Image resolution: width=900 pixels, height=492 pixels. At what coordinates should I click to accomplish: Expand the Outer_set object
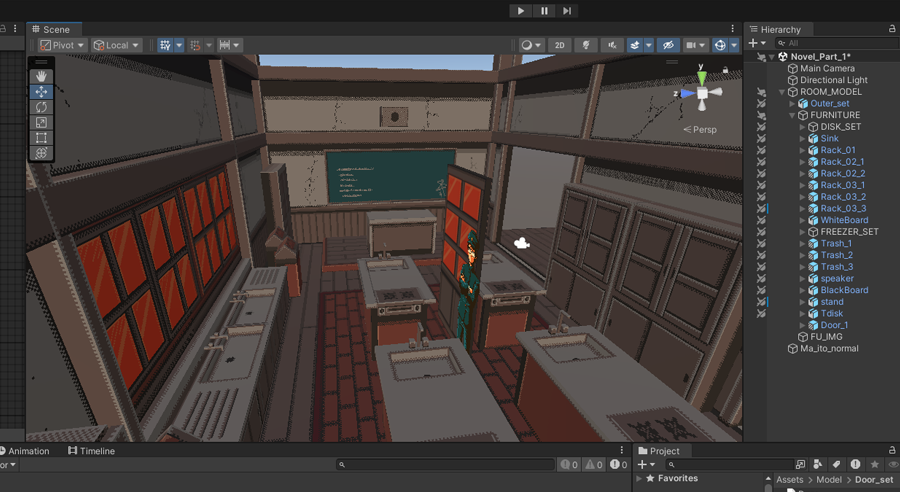coord(792,104)
